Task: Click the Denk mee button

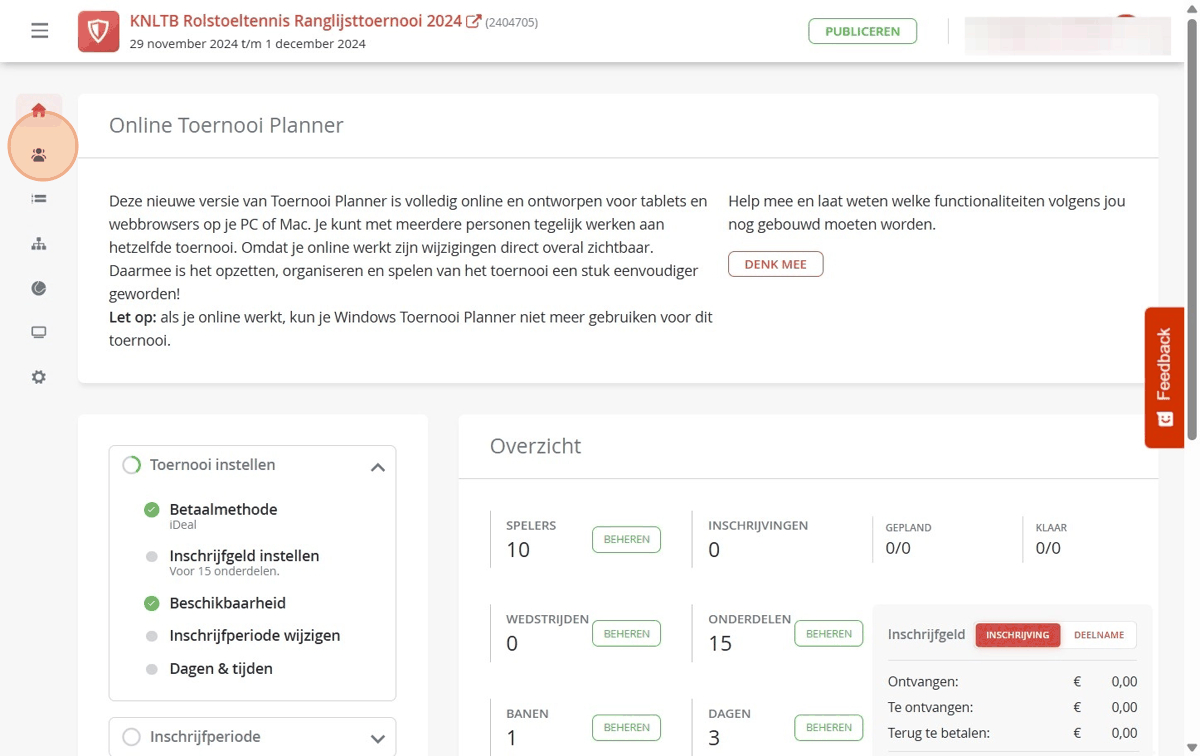Action: coord(776,264)
